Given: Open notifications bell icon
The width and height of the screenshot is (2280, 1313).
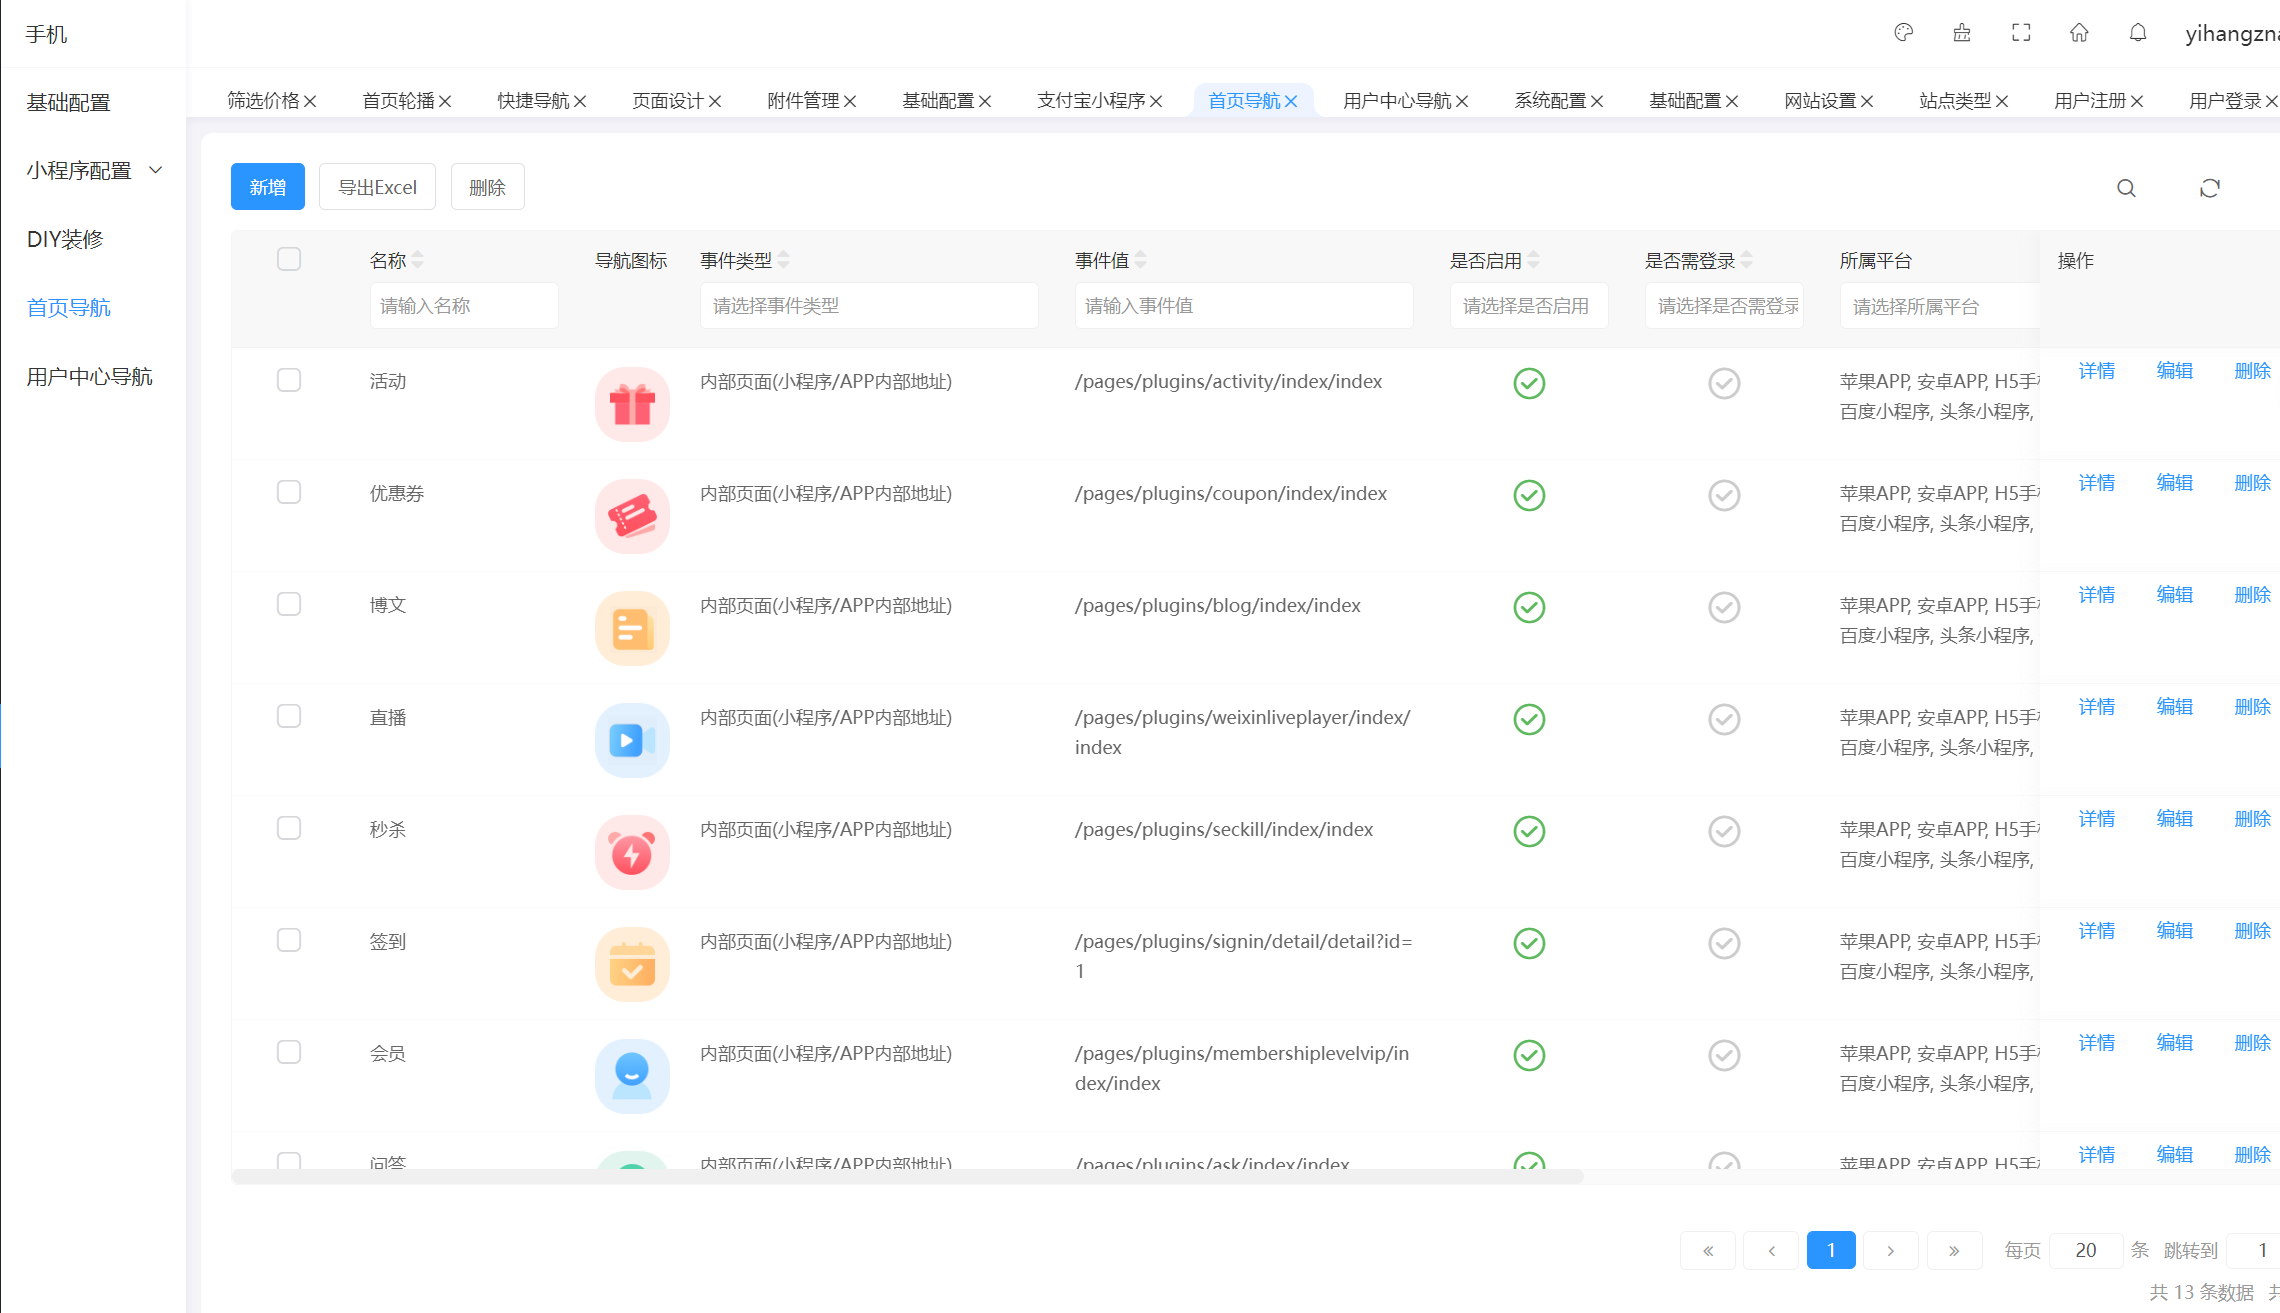Looking at the screenshot, I should point(2138,33).
